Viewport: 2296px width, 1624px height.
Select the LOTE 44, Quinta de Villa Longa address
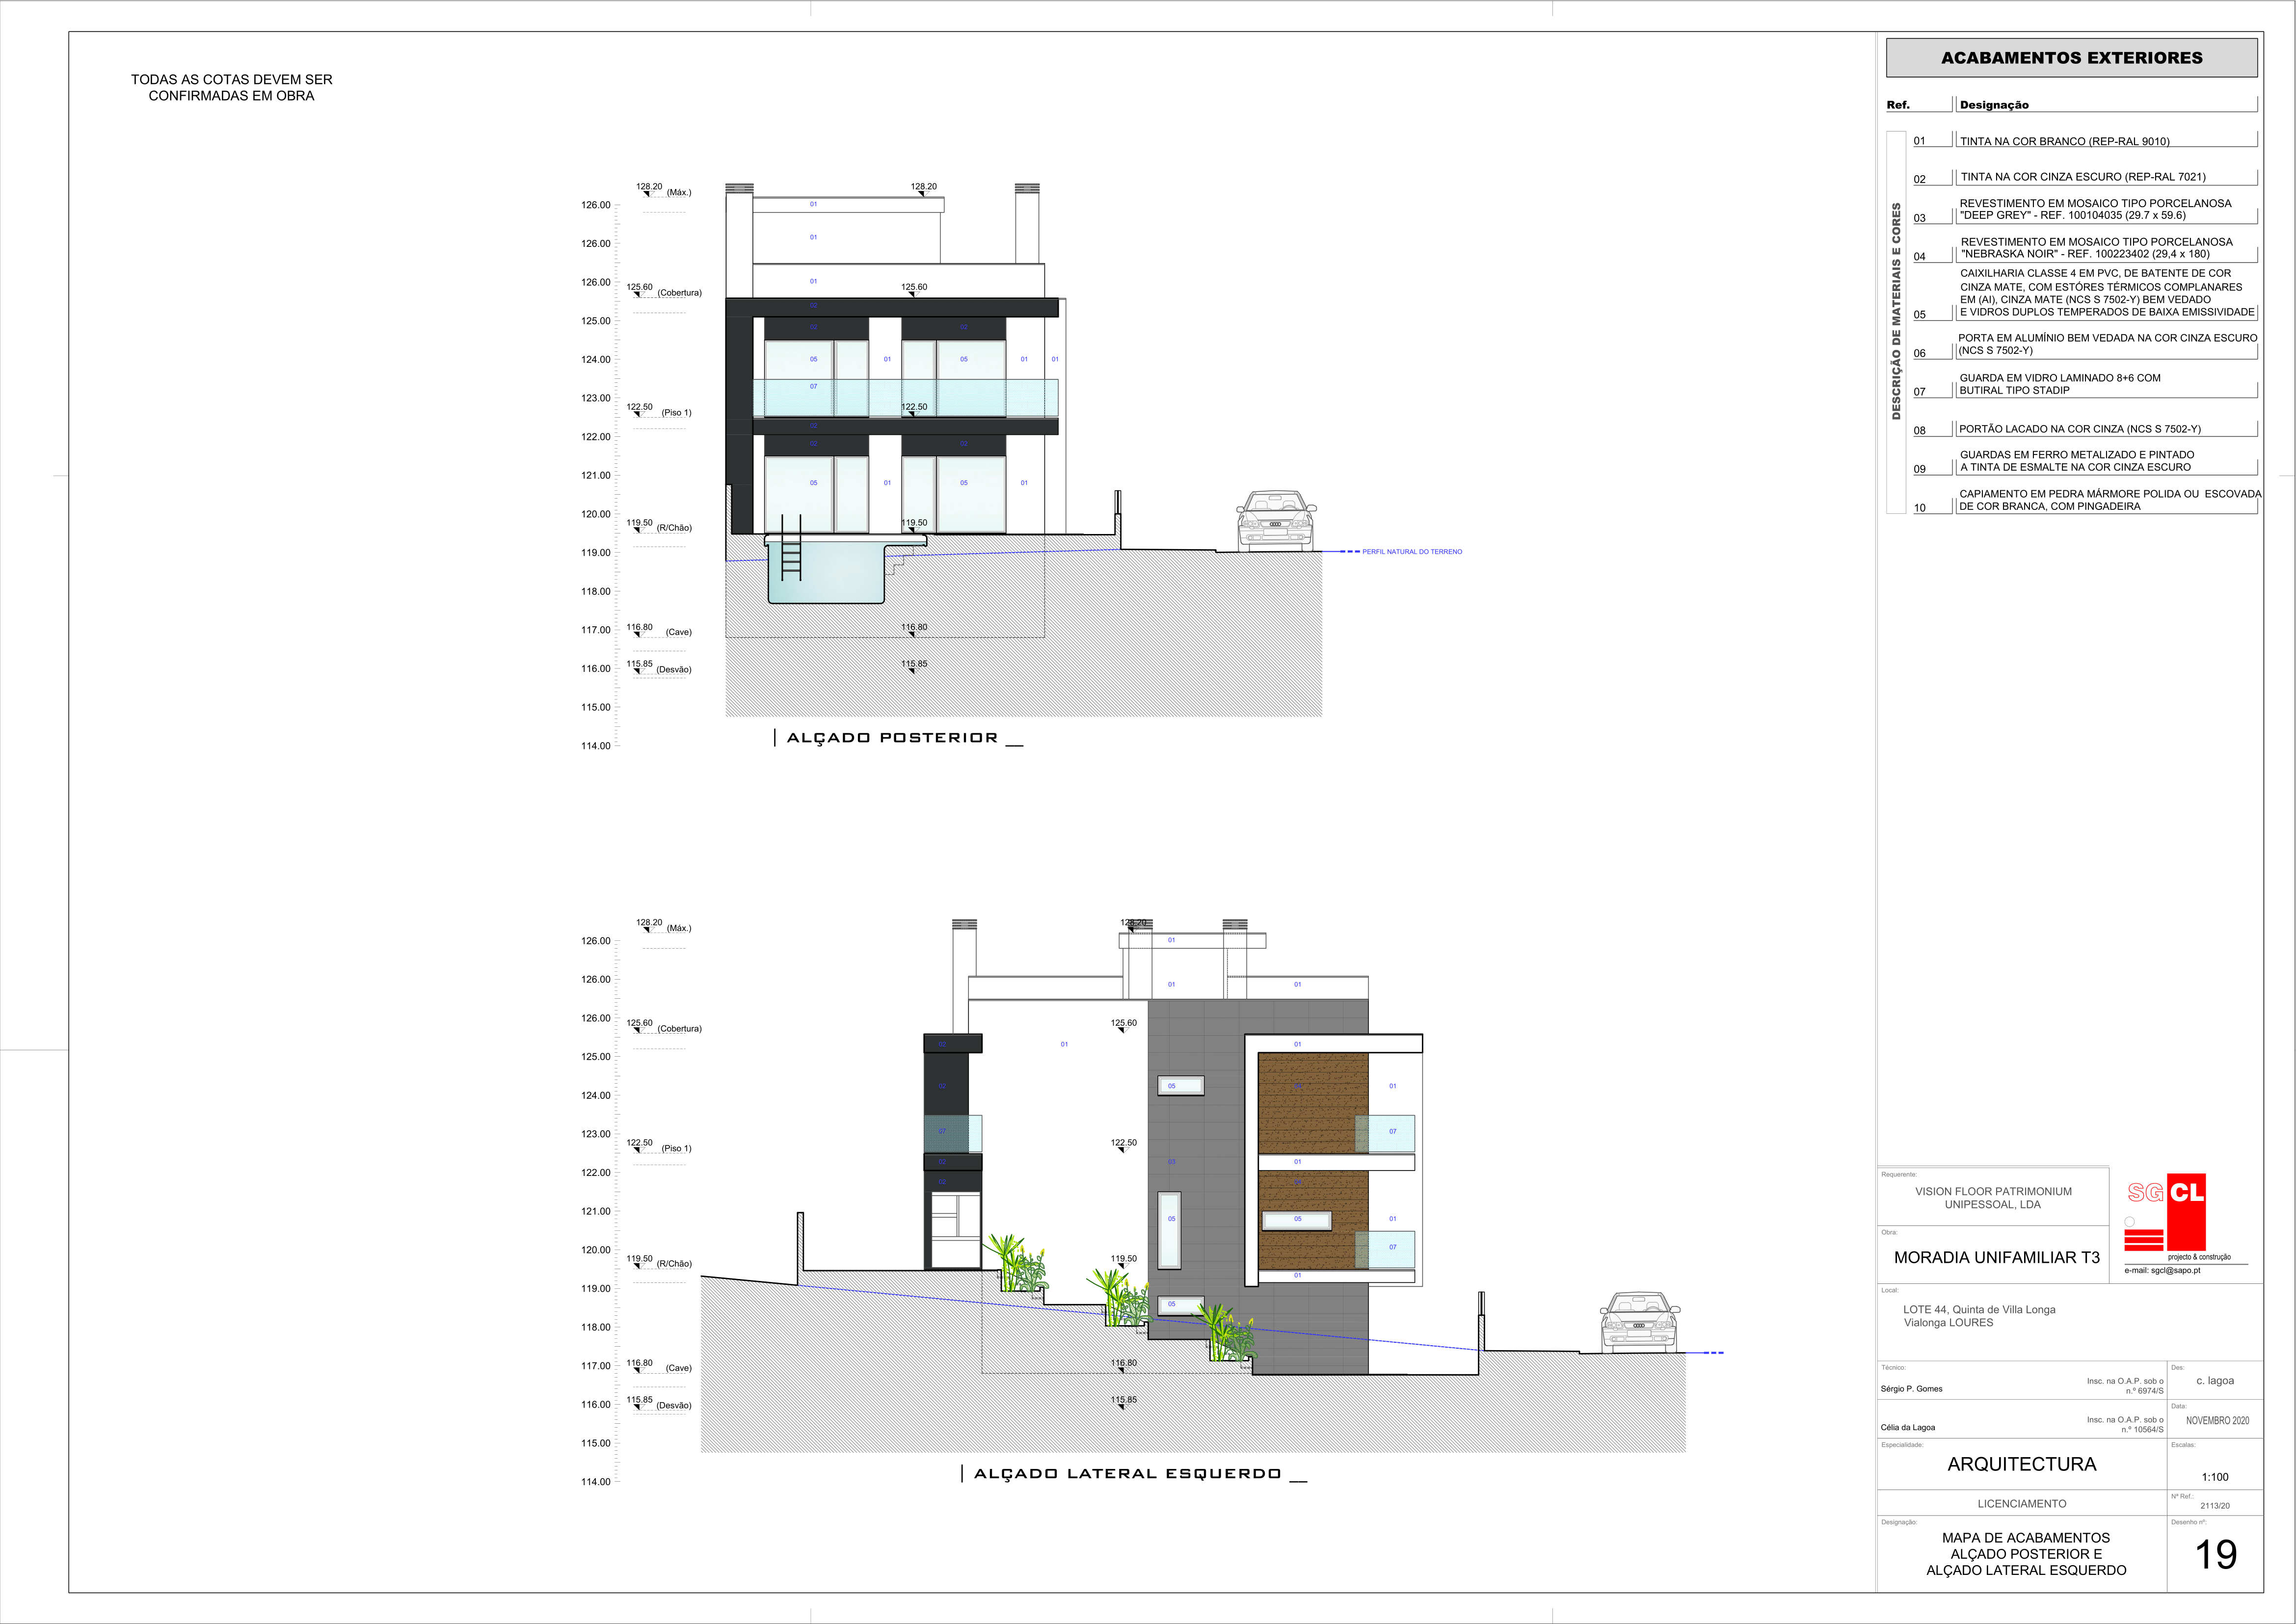coord(1979,1316)
